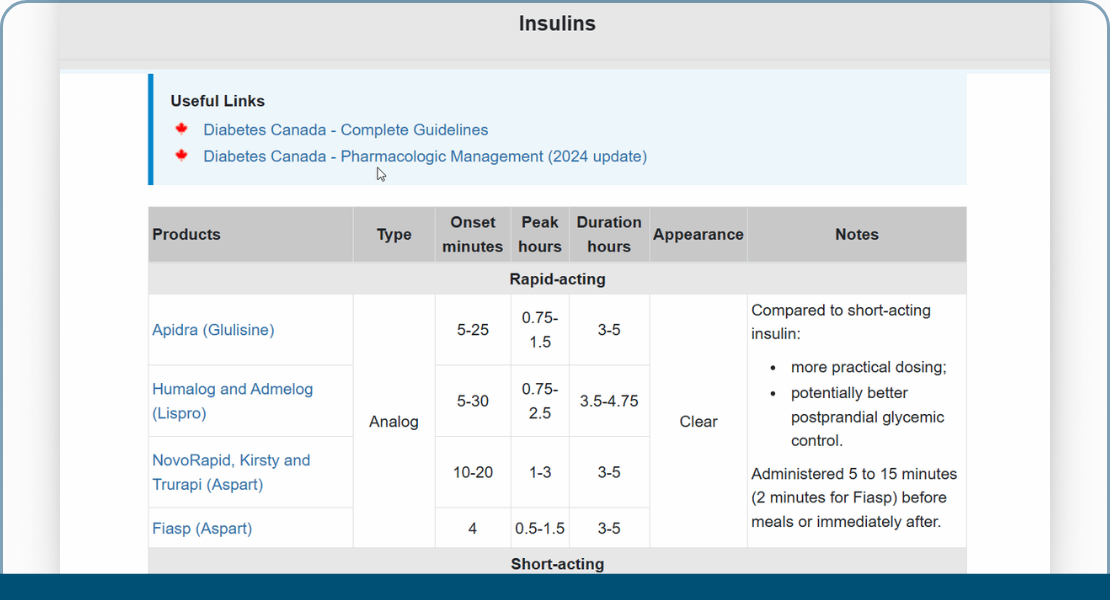Click the Onset minutes column header
Screen dimensions: 1110x600
point(473,234)
